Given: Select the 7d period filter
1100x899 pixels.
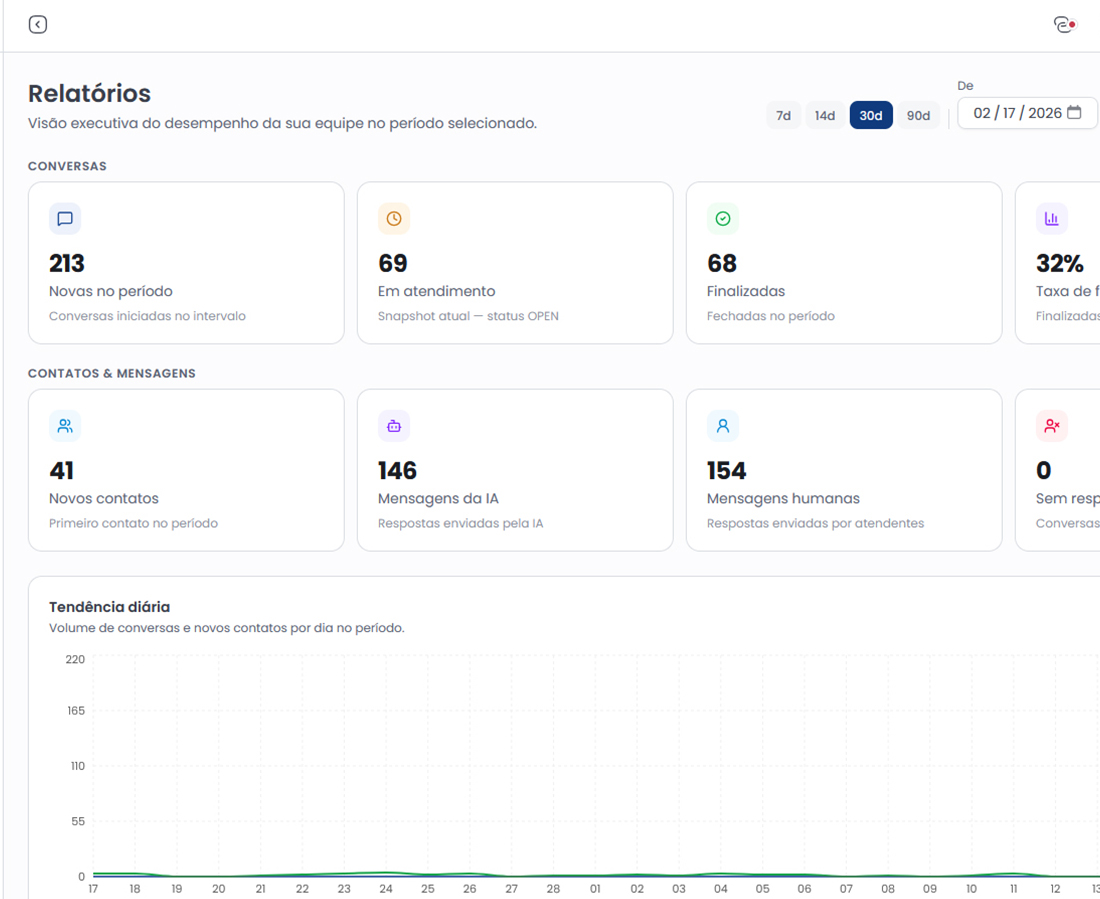Looking at the screenshot, I should coord(784,116).
